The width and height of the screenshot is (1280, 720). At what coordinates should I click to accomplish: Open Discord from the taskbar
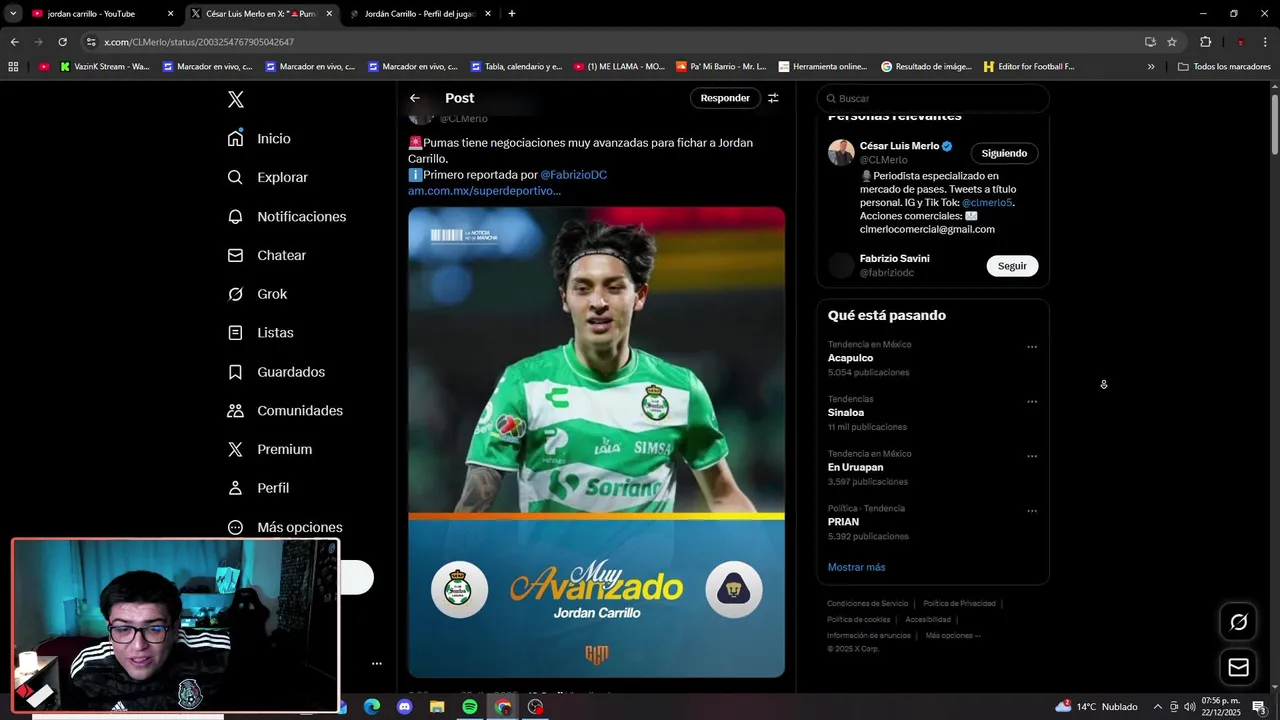(x=404, y=707)
